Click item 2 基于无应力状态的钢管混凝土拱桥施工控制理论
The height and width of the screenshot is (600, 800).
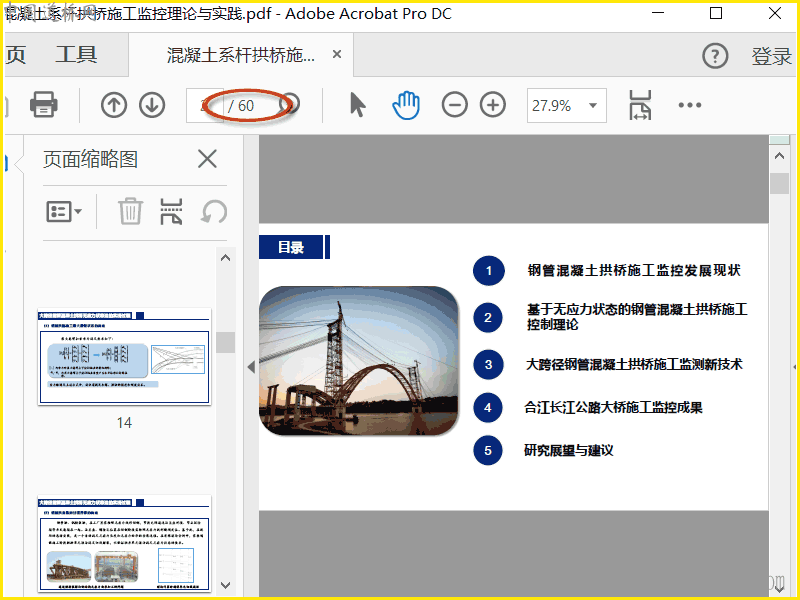click(x=637, y=317)
